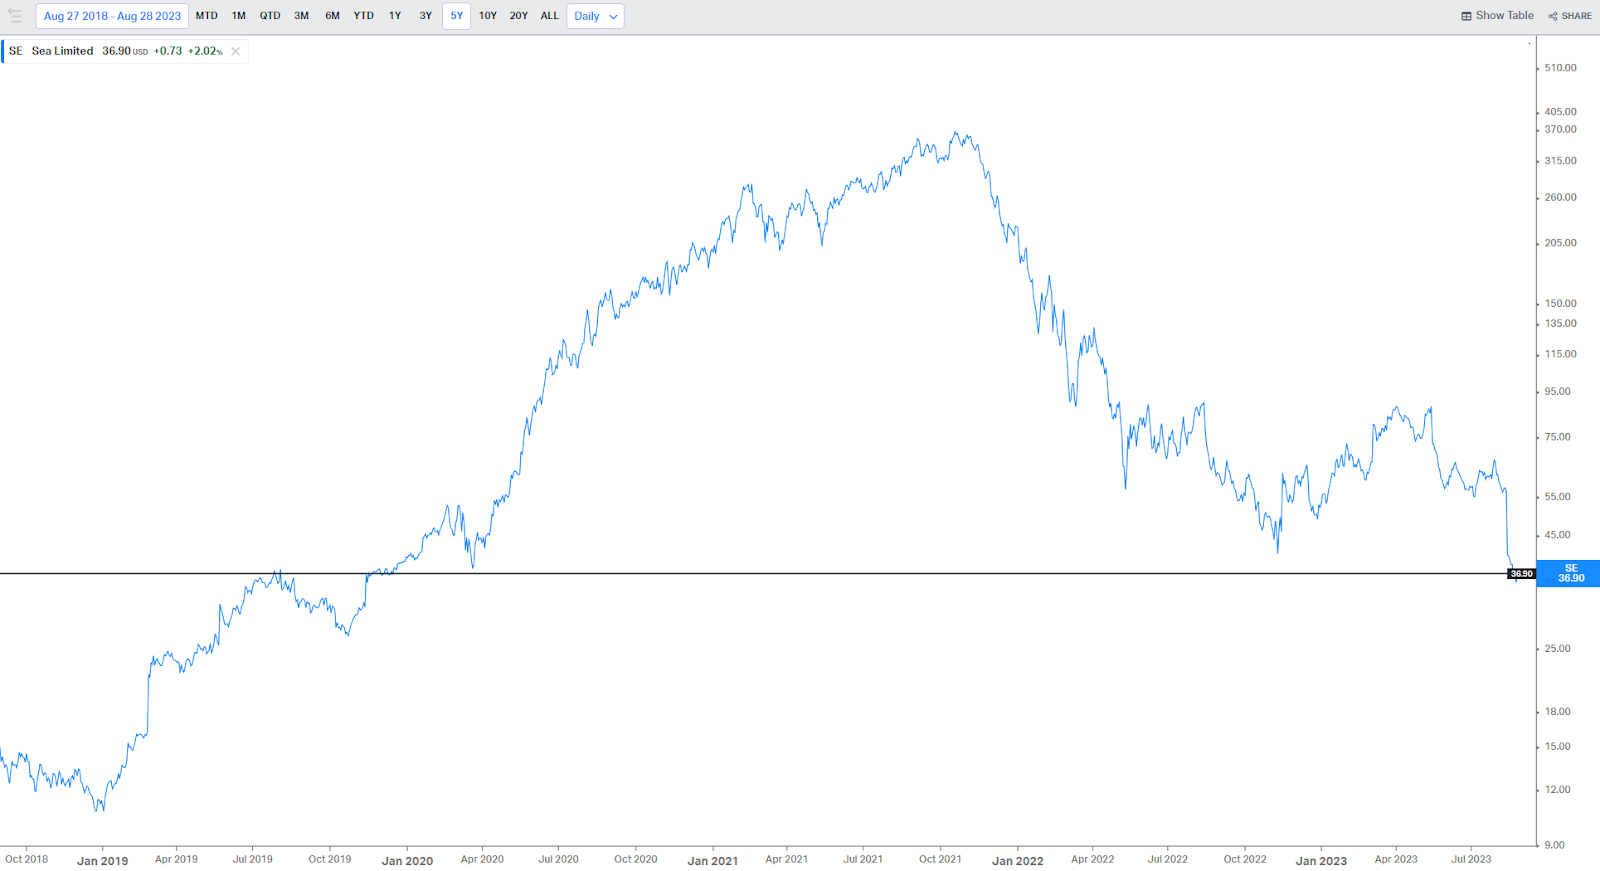Click the 95.00 price axis label
This screenshot has height=871, width=1600.
pos(1557,391)
